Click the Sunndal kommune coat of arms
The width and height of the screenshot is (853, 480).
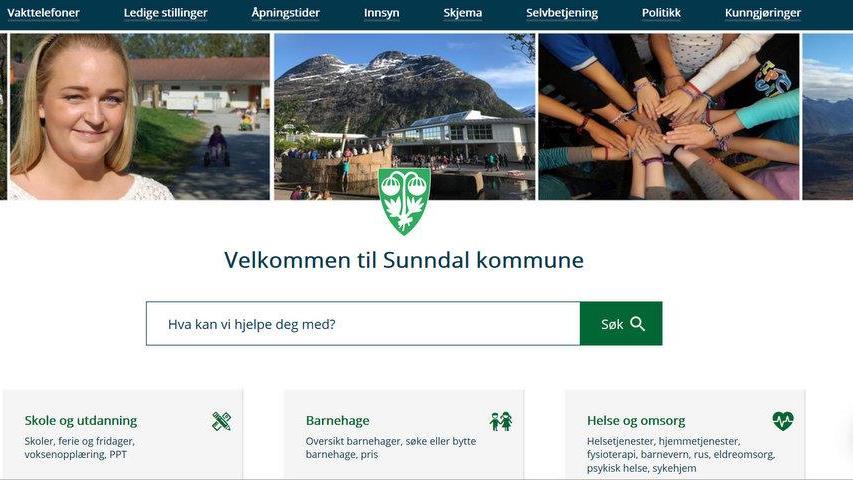click(x=404, y=201)
